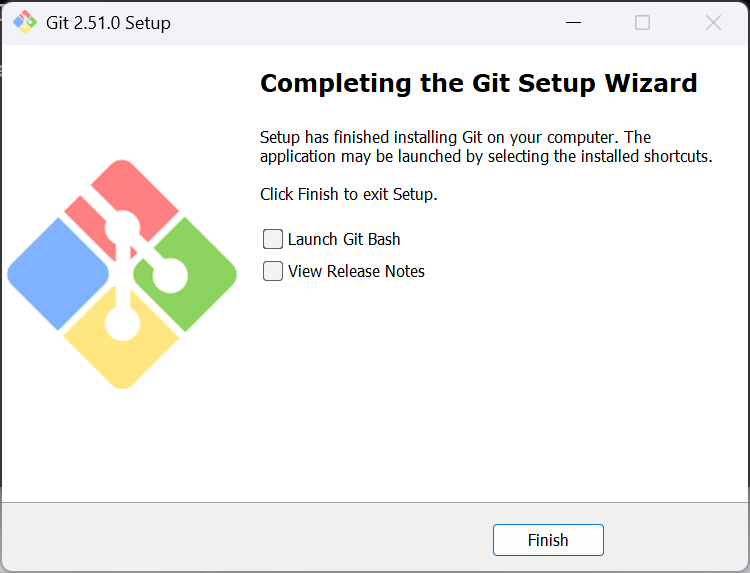This screenshot has height=573, width=750.
Task: Click the "View Release Notes" label text
Action: (x=356, y=271)
